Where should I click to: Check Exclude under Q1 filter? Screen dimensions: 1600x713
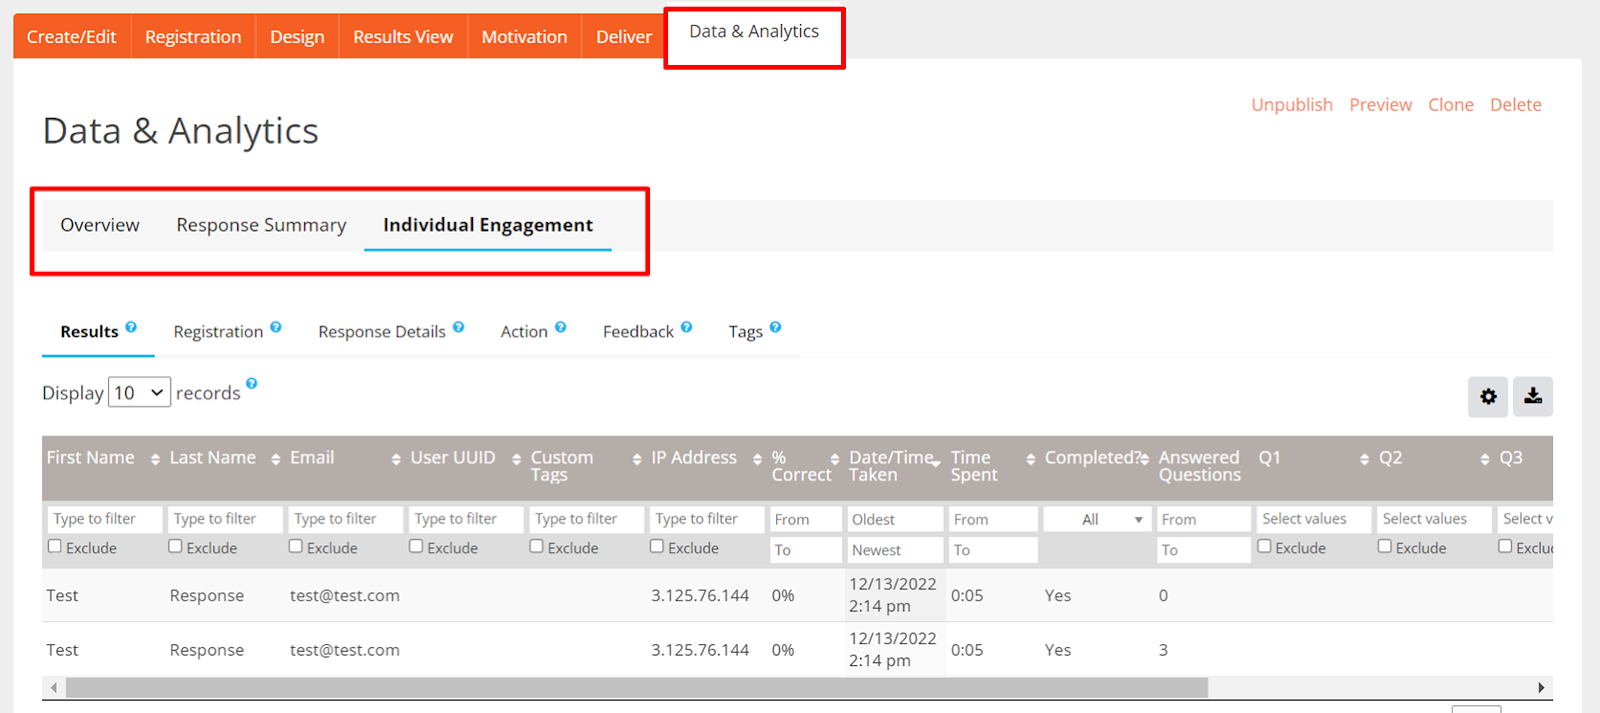pos(1265,546)
